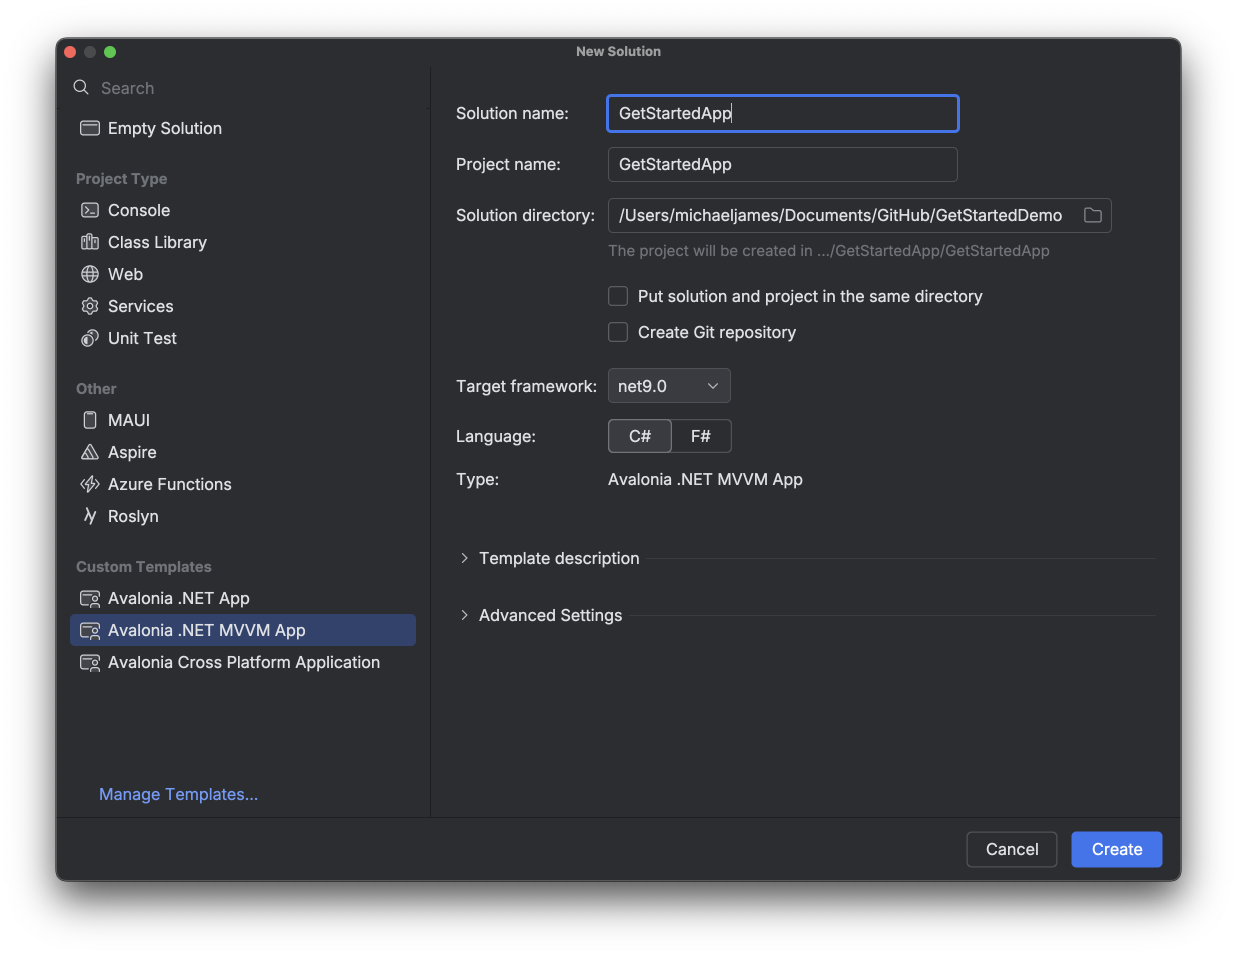Select the Web project type icon
Screen dimensions: 1237x955
point(90,274)
